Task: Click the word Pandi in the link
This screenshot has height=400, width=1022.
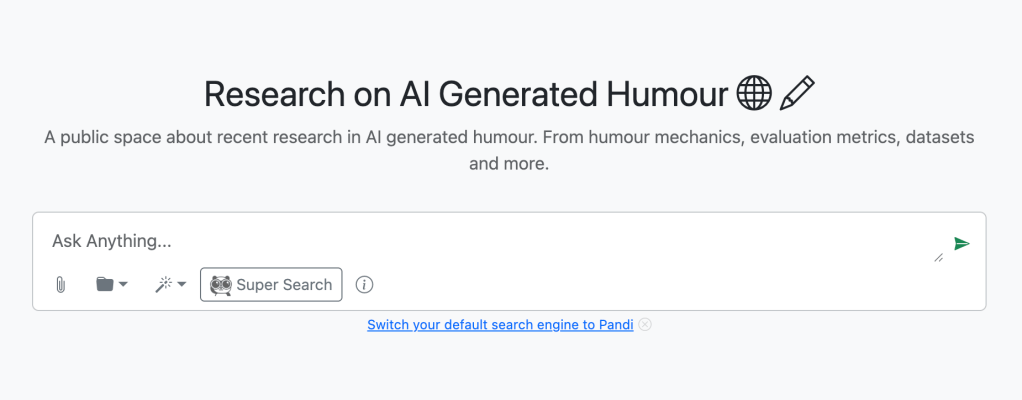Action: point(616,324)
